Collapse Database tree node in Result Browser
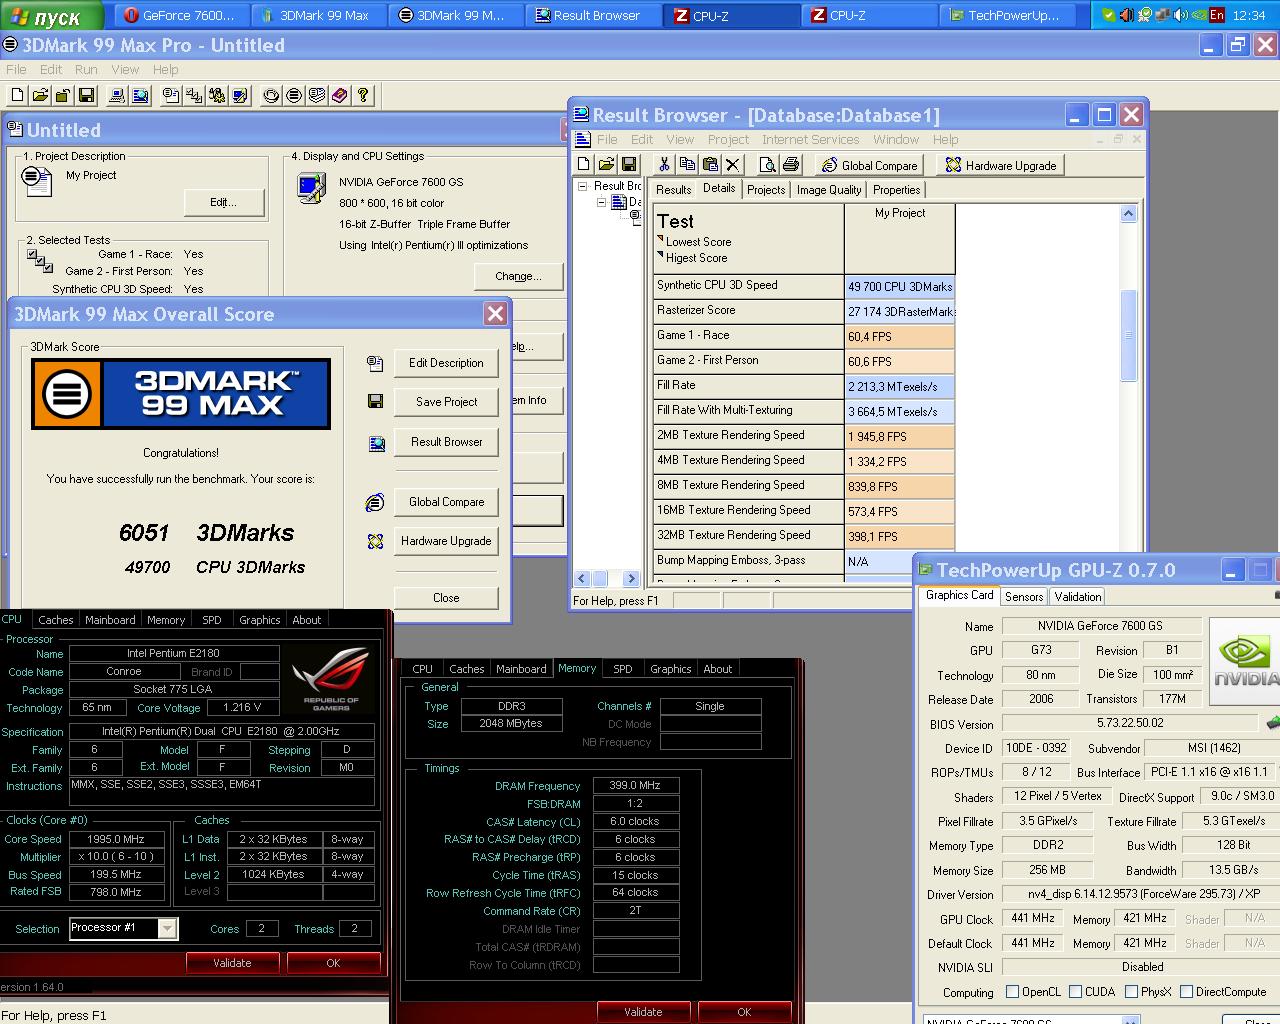The width and height of the screenshot is (1280, 1024). click(x=602, y=202)
